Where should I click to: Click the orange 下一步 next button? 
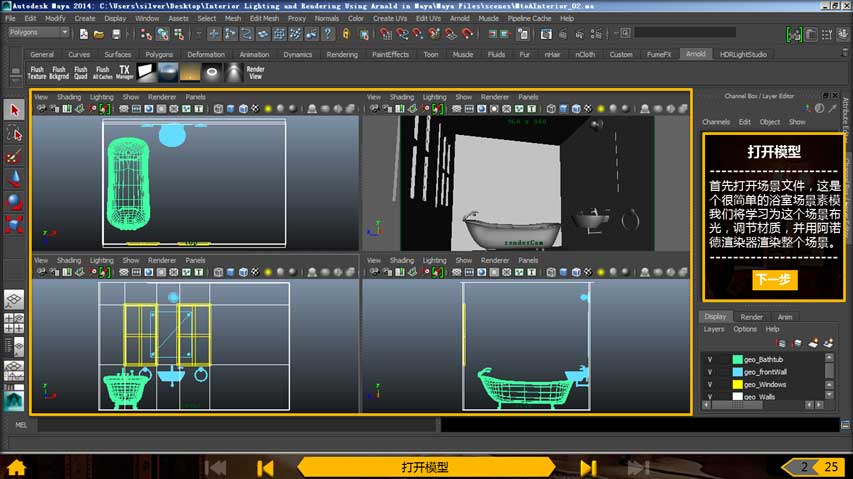tap(775, 280)
